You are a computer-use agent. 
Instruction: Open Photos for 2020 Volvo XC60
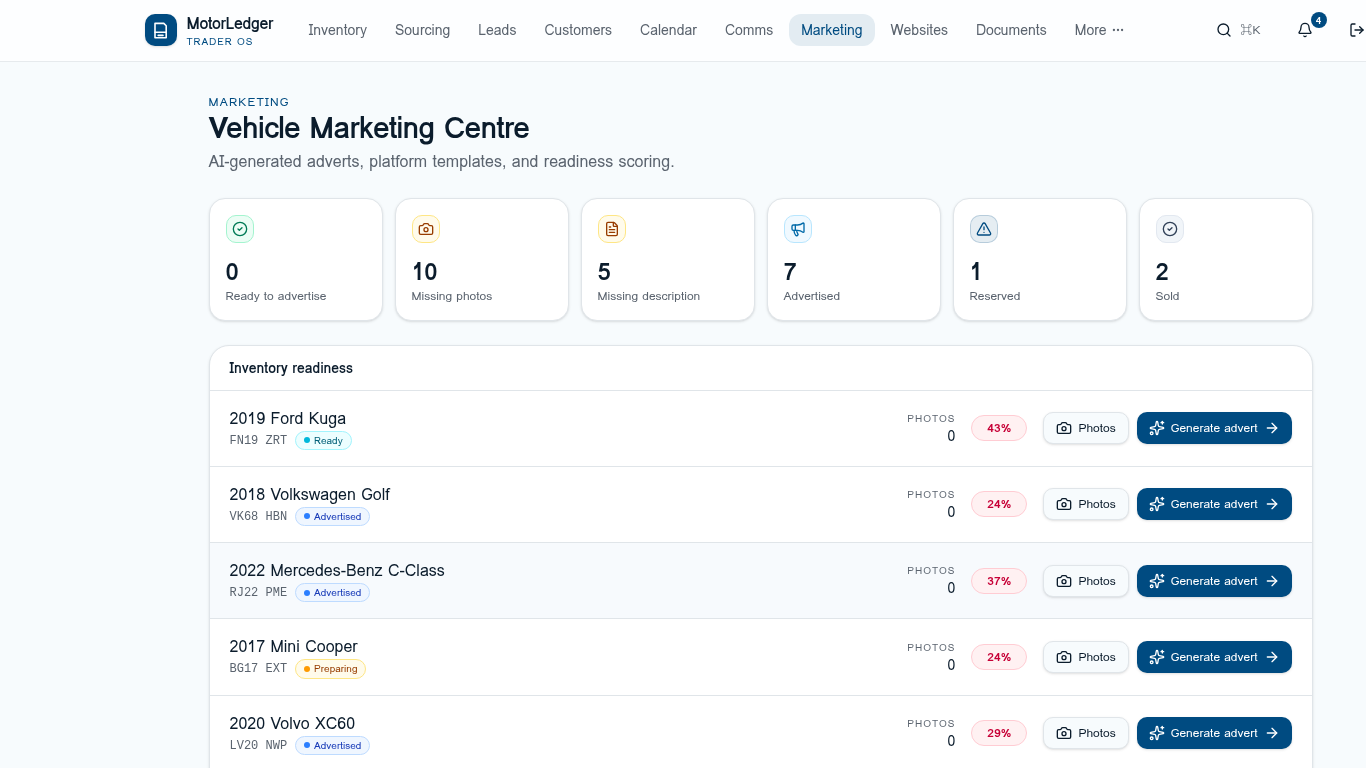pos(1086,733)
